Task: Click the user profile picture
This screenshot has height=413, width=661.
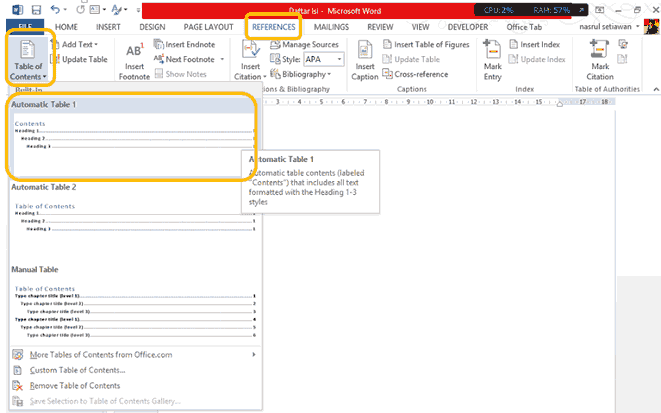Action: (651, 27)
